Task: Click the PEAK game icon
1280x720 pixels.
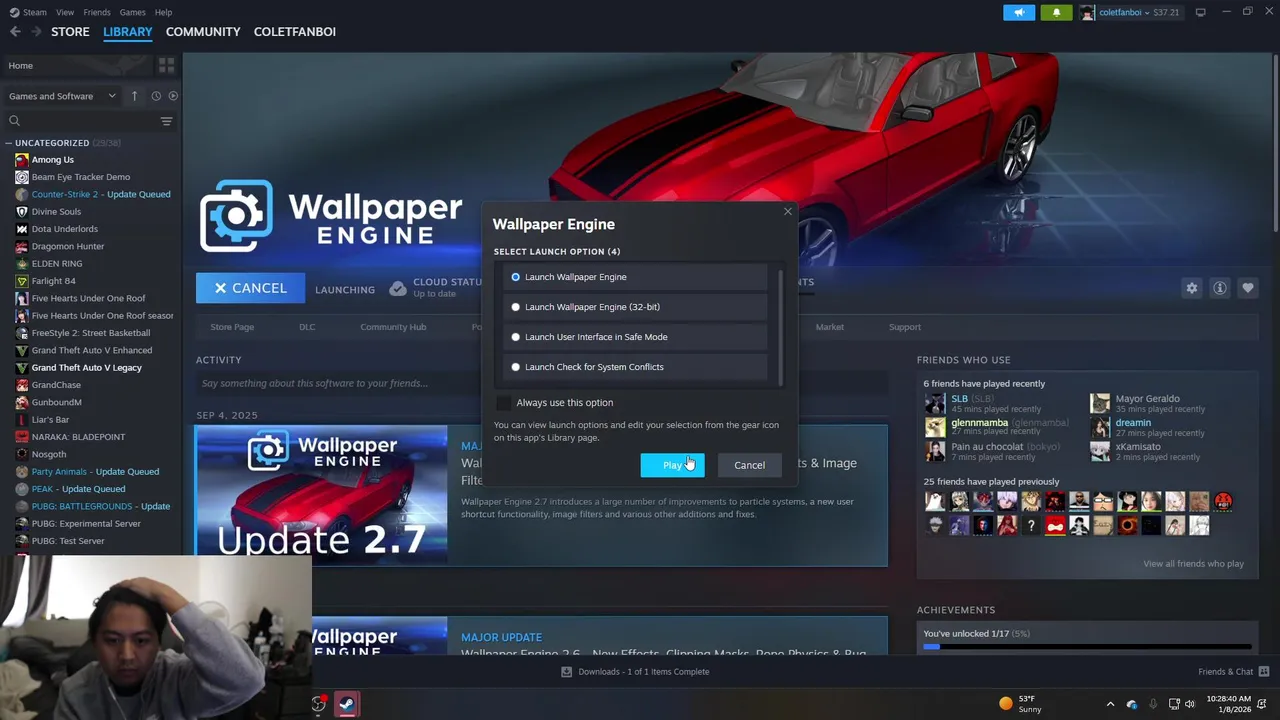Action: coord(22,489)
